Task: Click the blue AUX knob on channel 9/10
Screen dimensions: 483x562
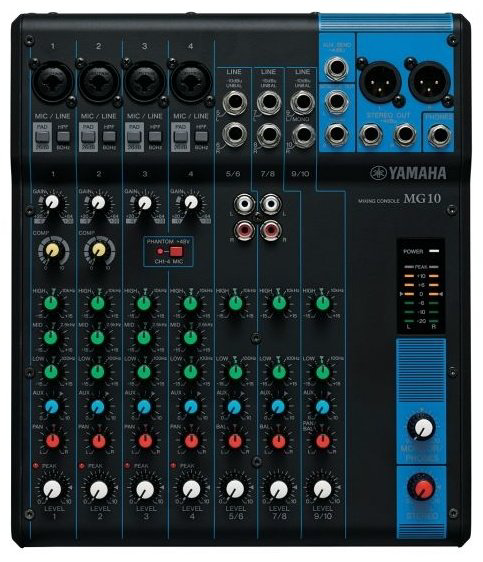Action: tap(322, 407)
